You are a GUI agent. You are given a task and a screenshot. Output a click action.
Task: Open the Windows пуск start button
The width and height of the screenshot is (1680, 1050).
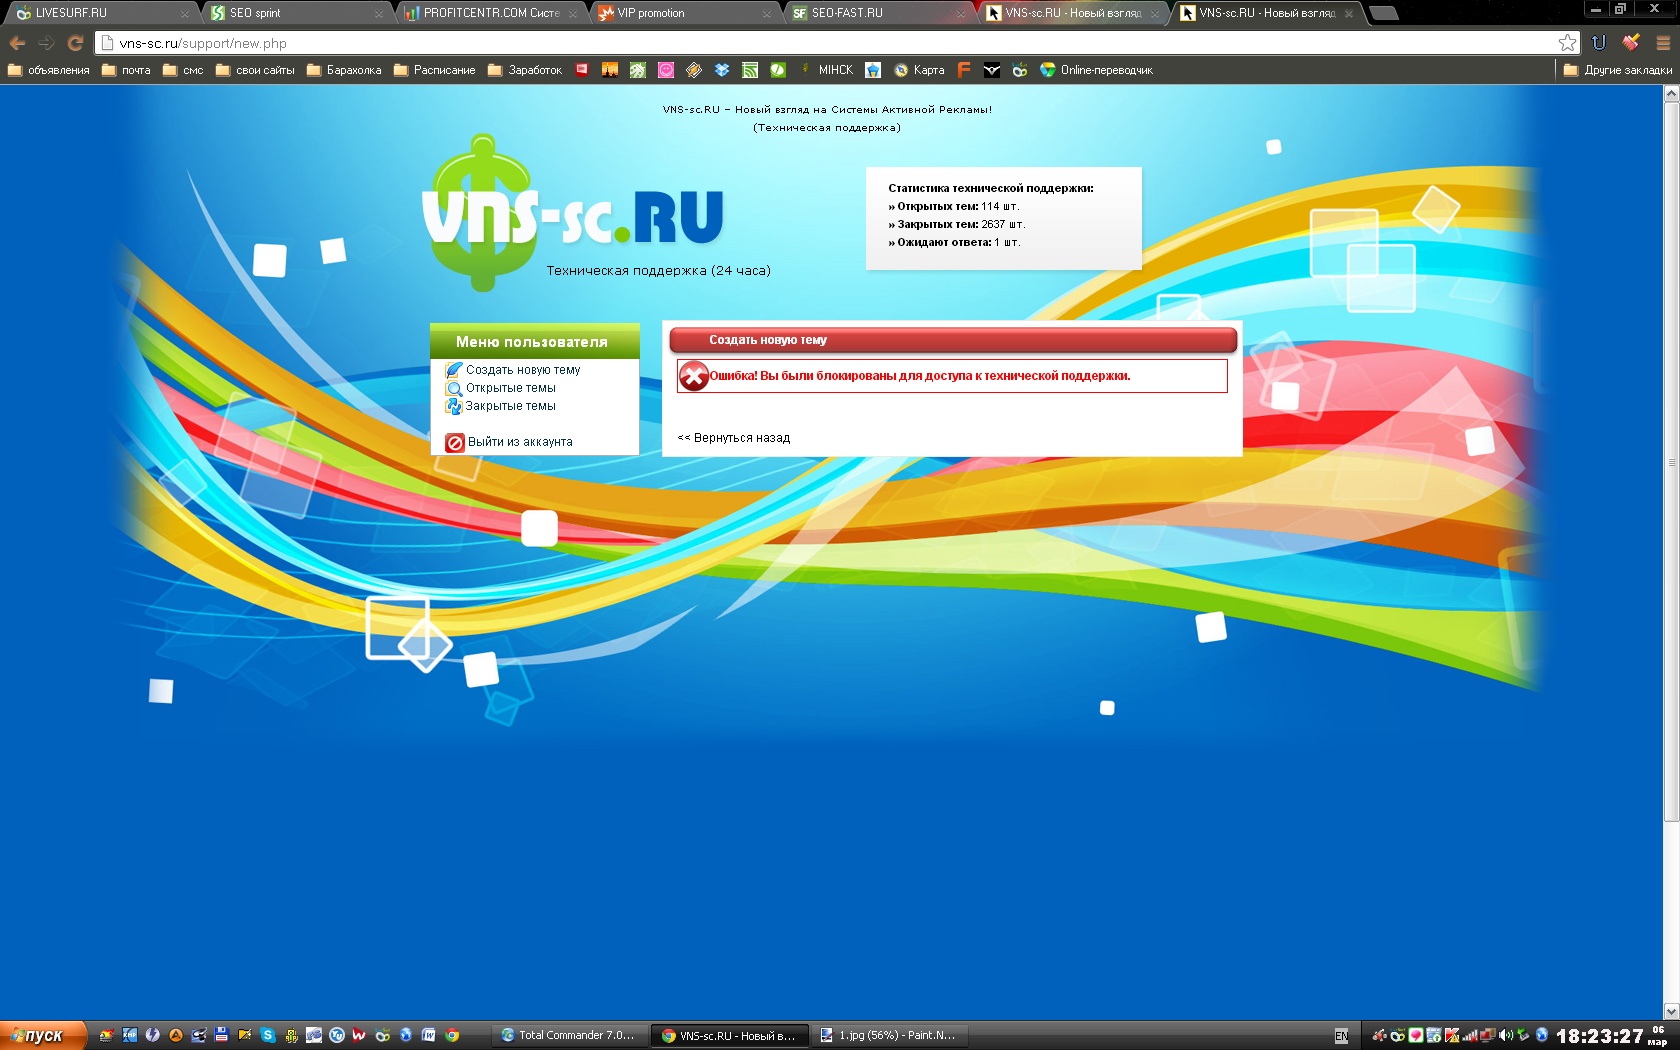pos(40,1035)
